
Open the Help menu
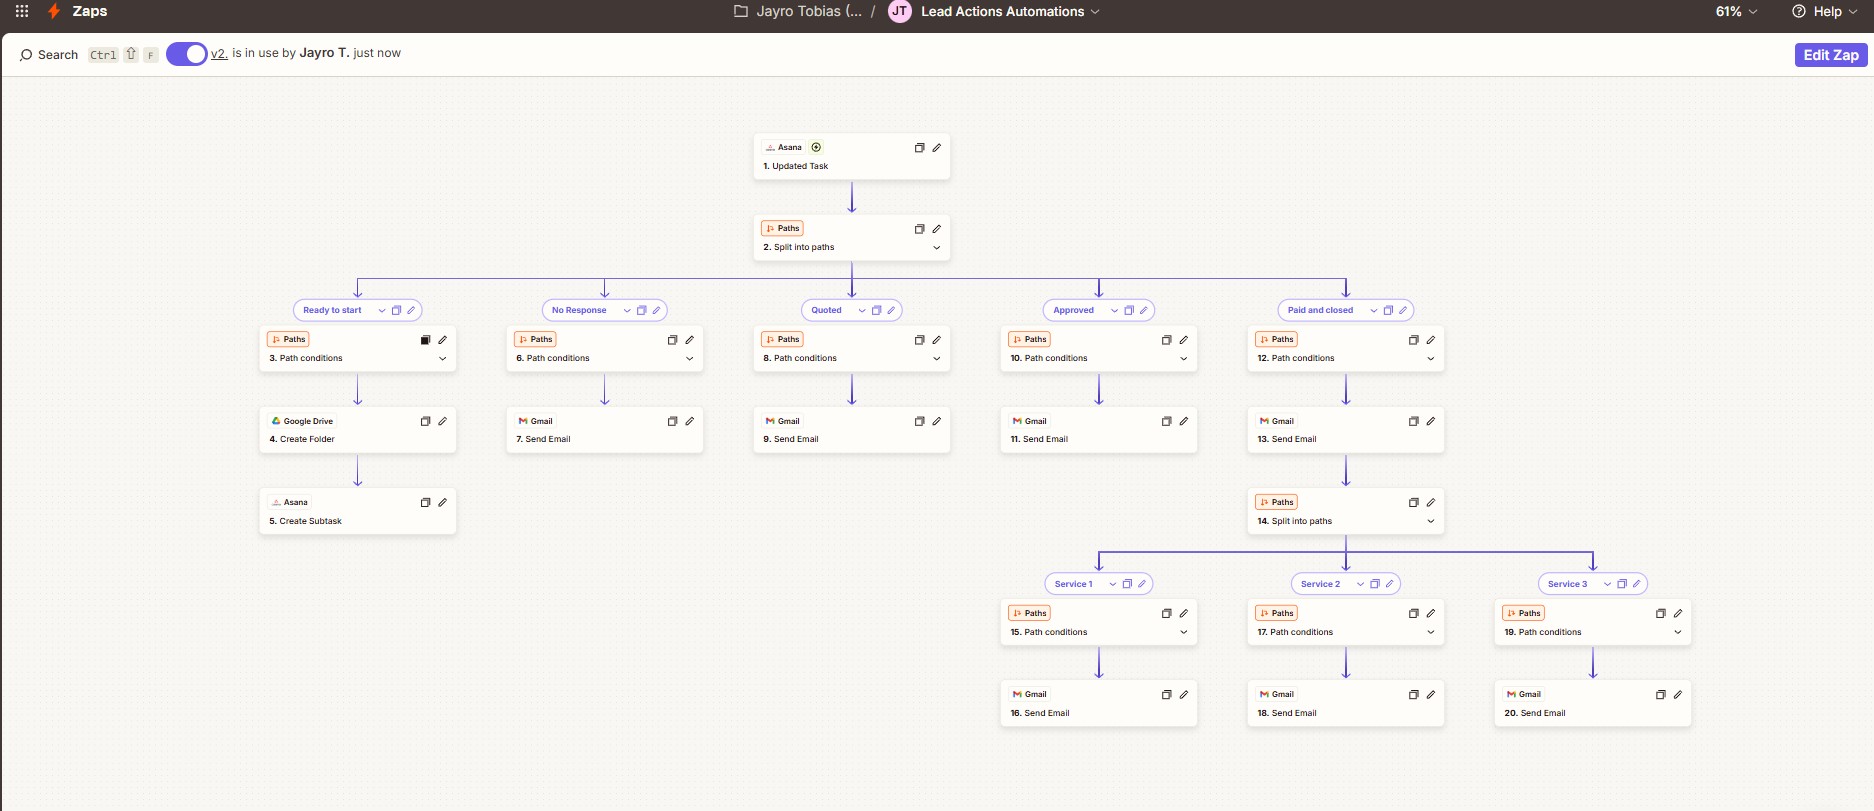(x=1825, y=11)
